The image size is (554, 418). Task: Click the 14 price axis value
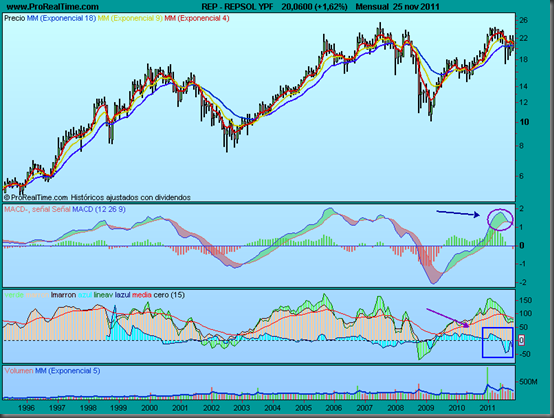point(524,86)
